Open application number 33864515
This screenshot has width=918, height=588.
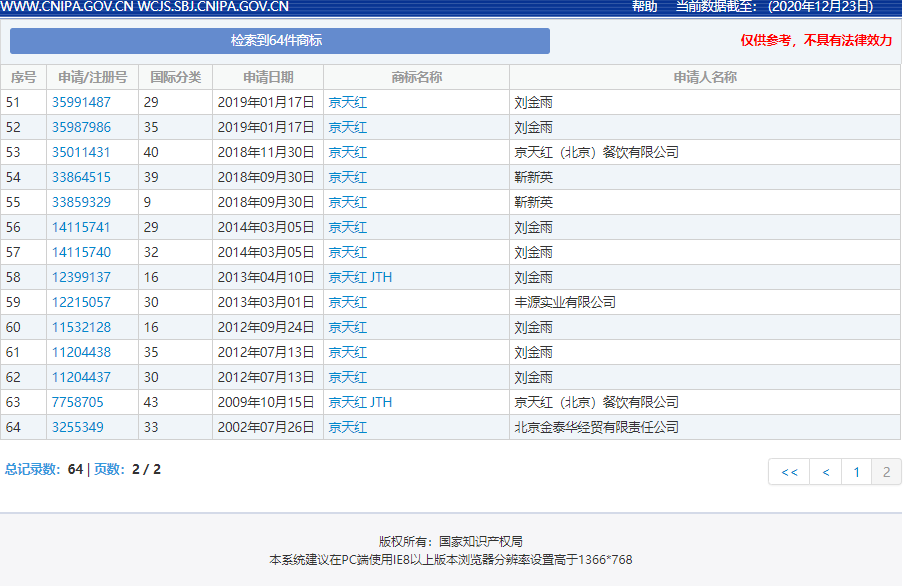[x=81, y=177]
